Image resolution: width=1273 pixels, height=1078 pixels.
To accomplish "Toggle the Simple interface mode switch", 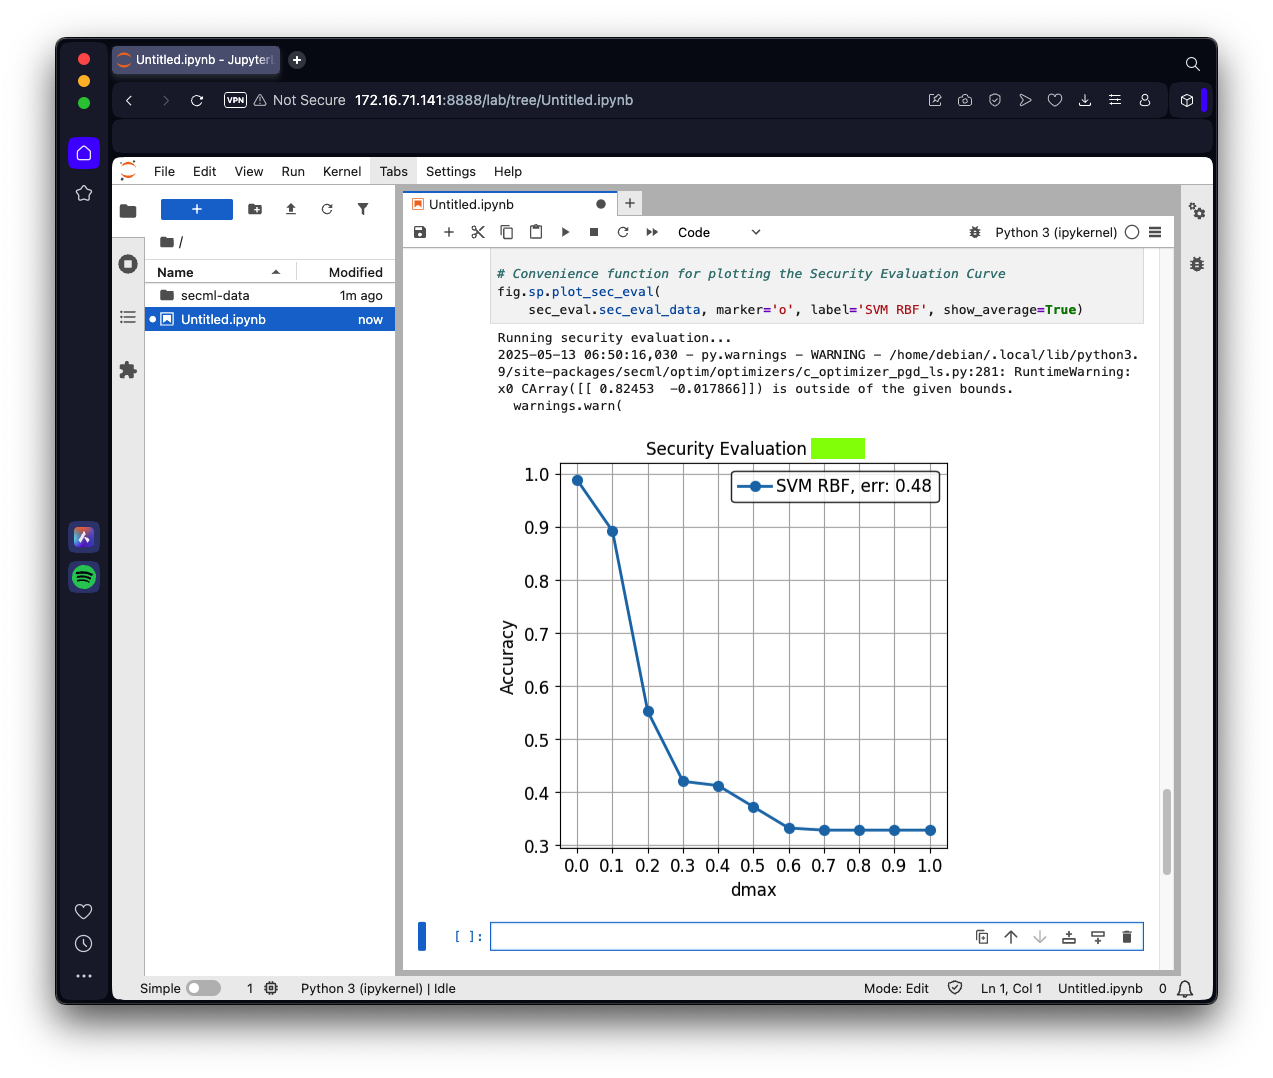I will [203, 988].
